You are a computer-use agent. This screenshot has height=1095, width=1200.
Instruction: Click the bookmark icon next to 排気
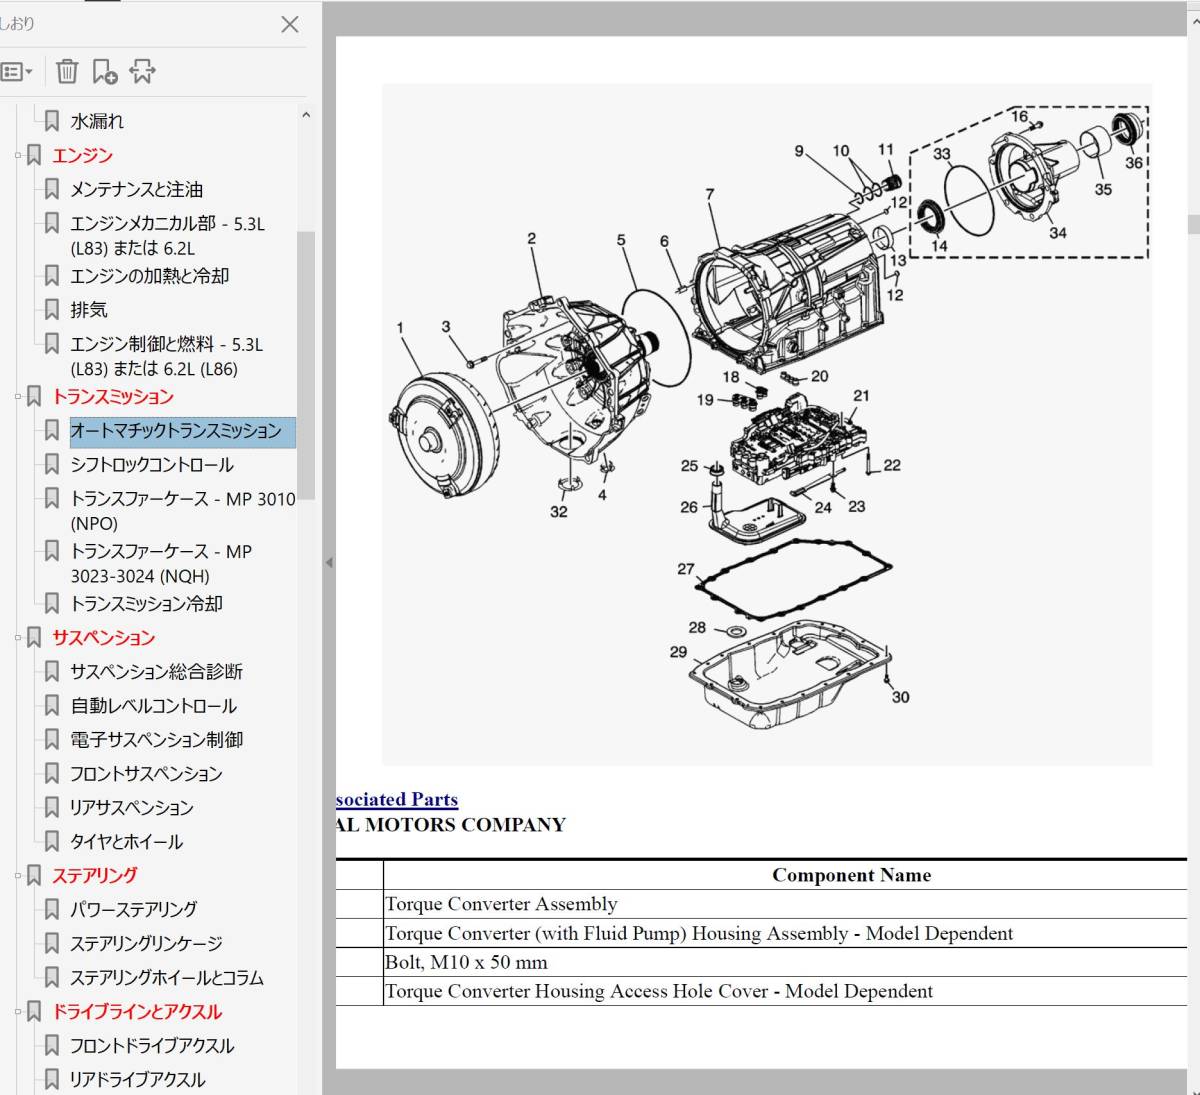tap(52, 310)
